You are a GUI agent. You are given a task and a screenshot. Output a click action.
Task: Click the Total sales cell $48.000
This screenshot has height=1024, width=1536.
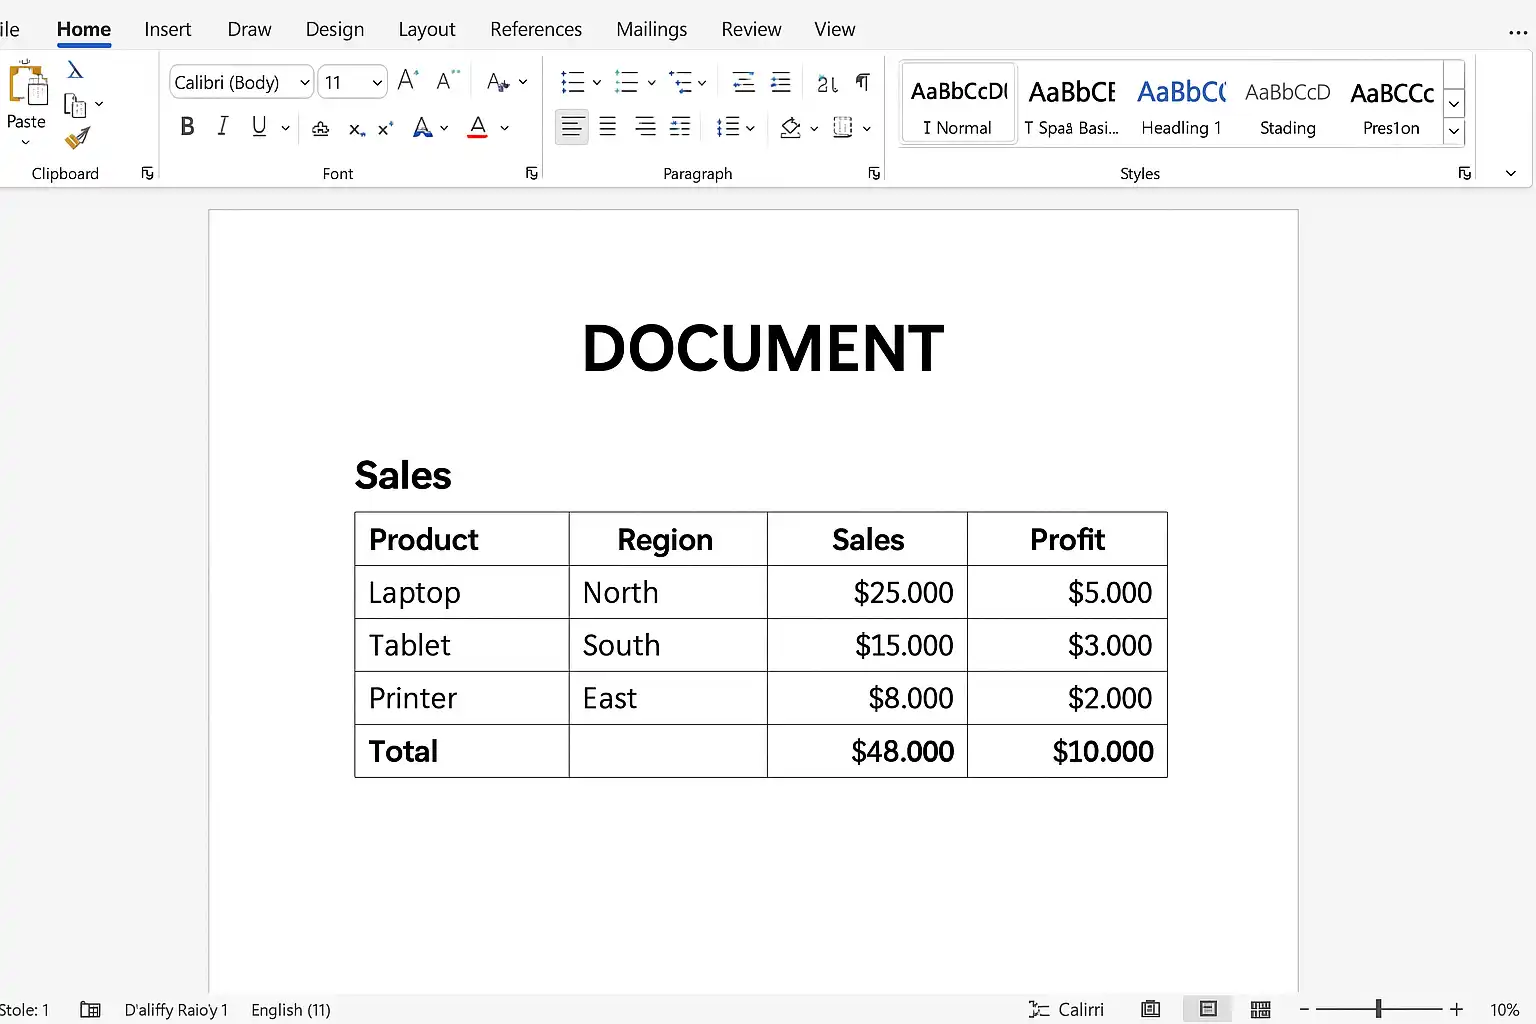(867, 751)
